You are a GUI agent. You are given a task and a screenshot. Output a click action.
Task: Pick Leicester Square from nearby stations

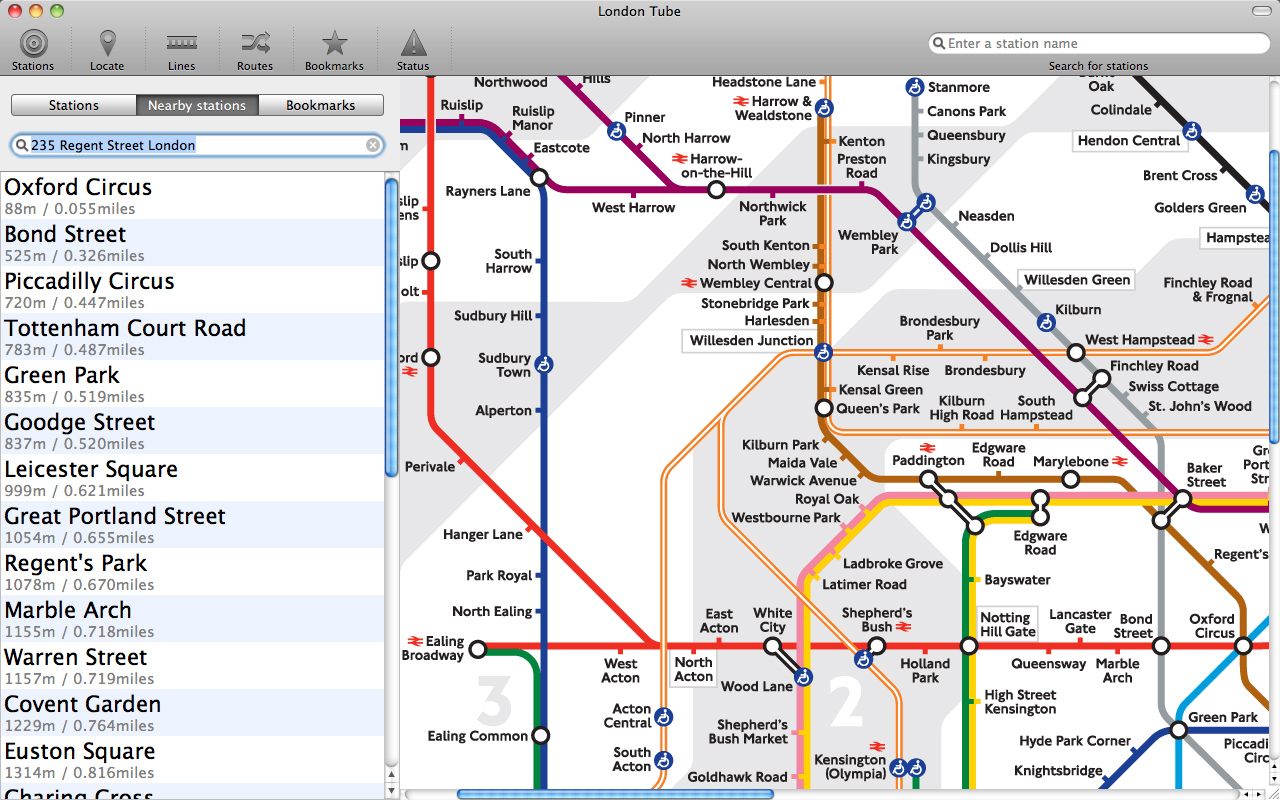point(192,478)
